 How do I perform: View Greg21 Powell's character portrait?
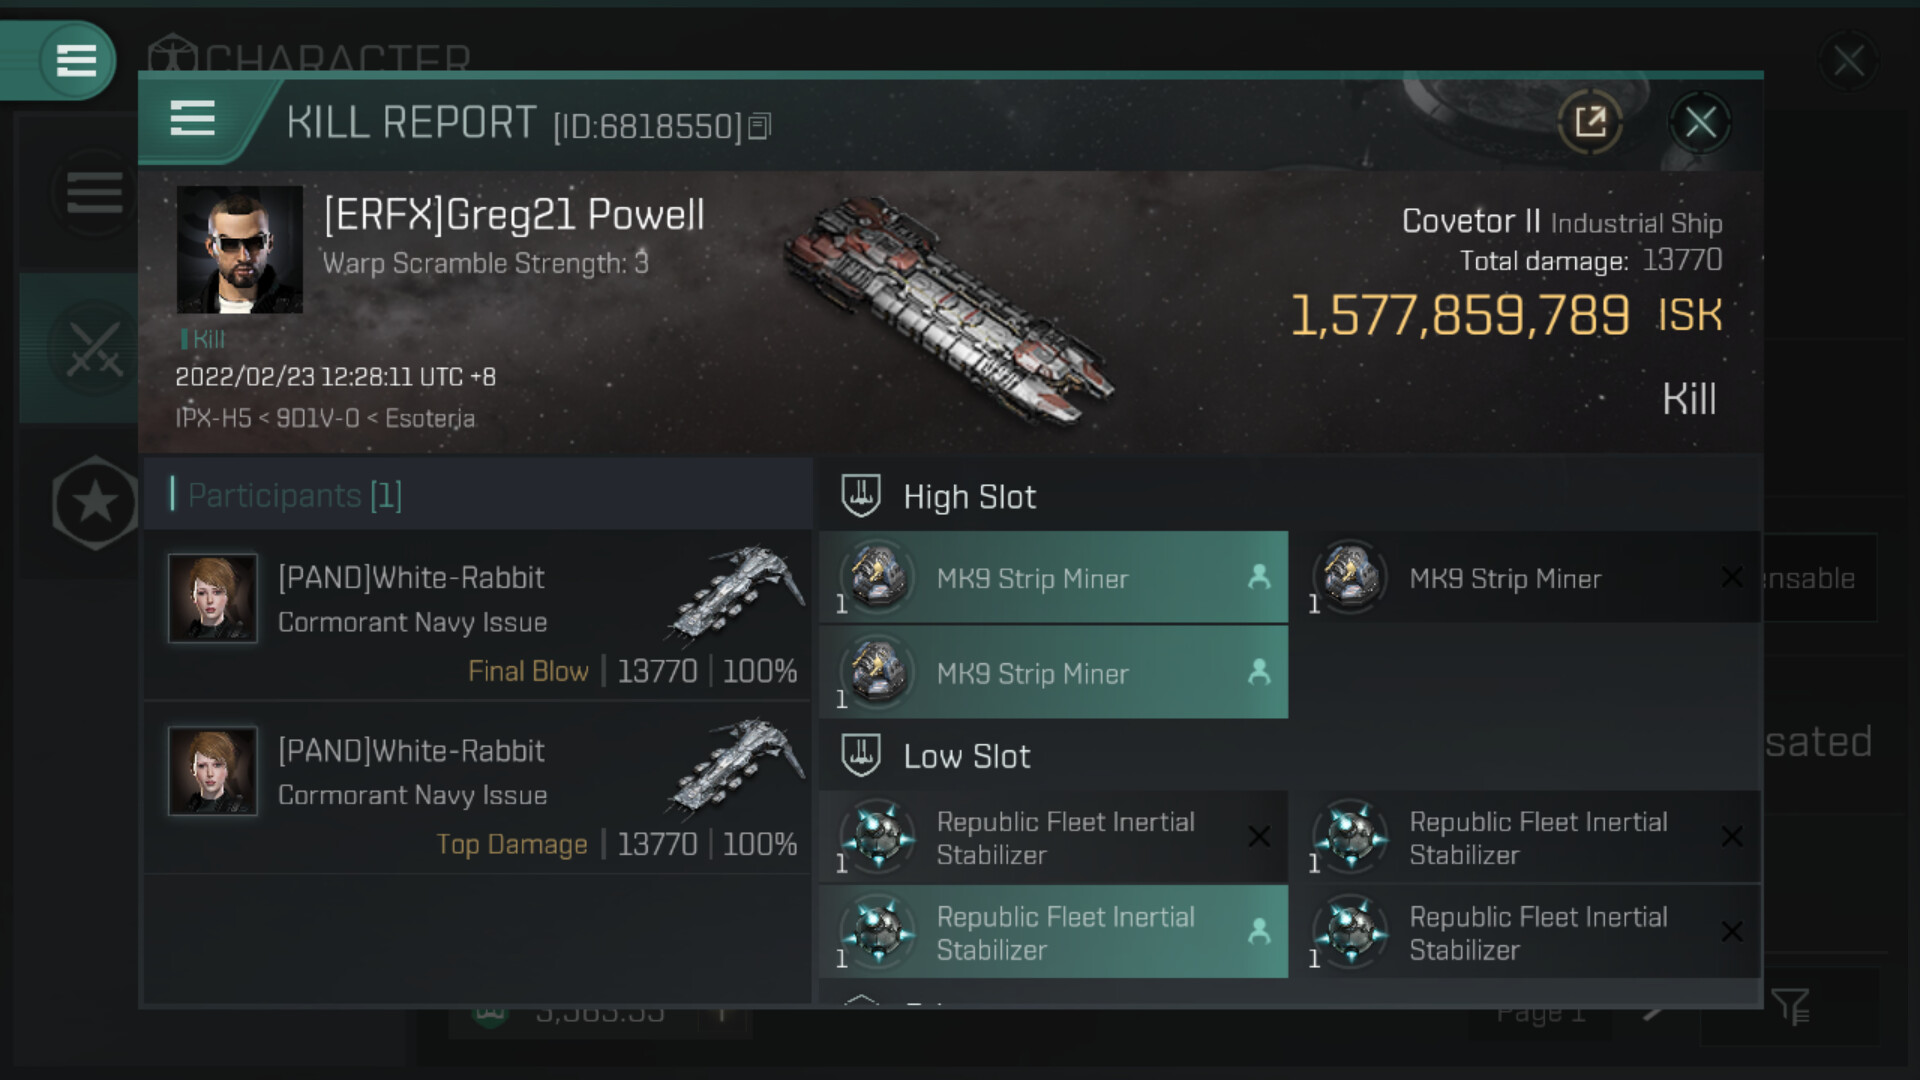click(239, 249)
